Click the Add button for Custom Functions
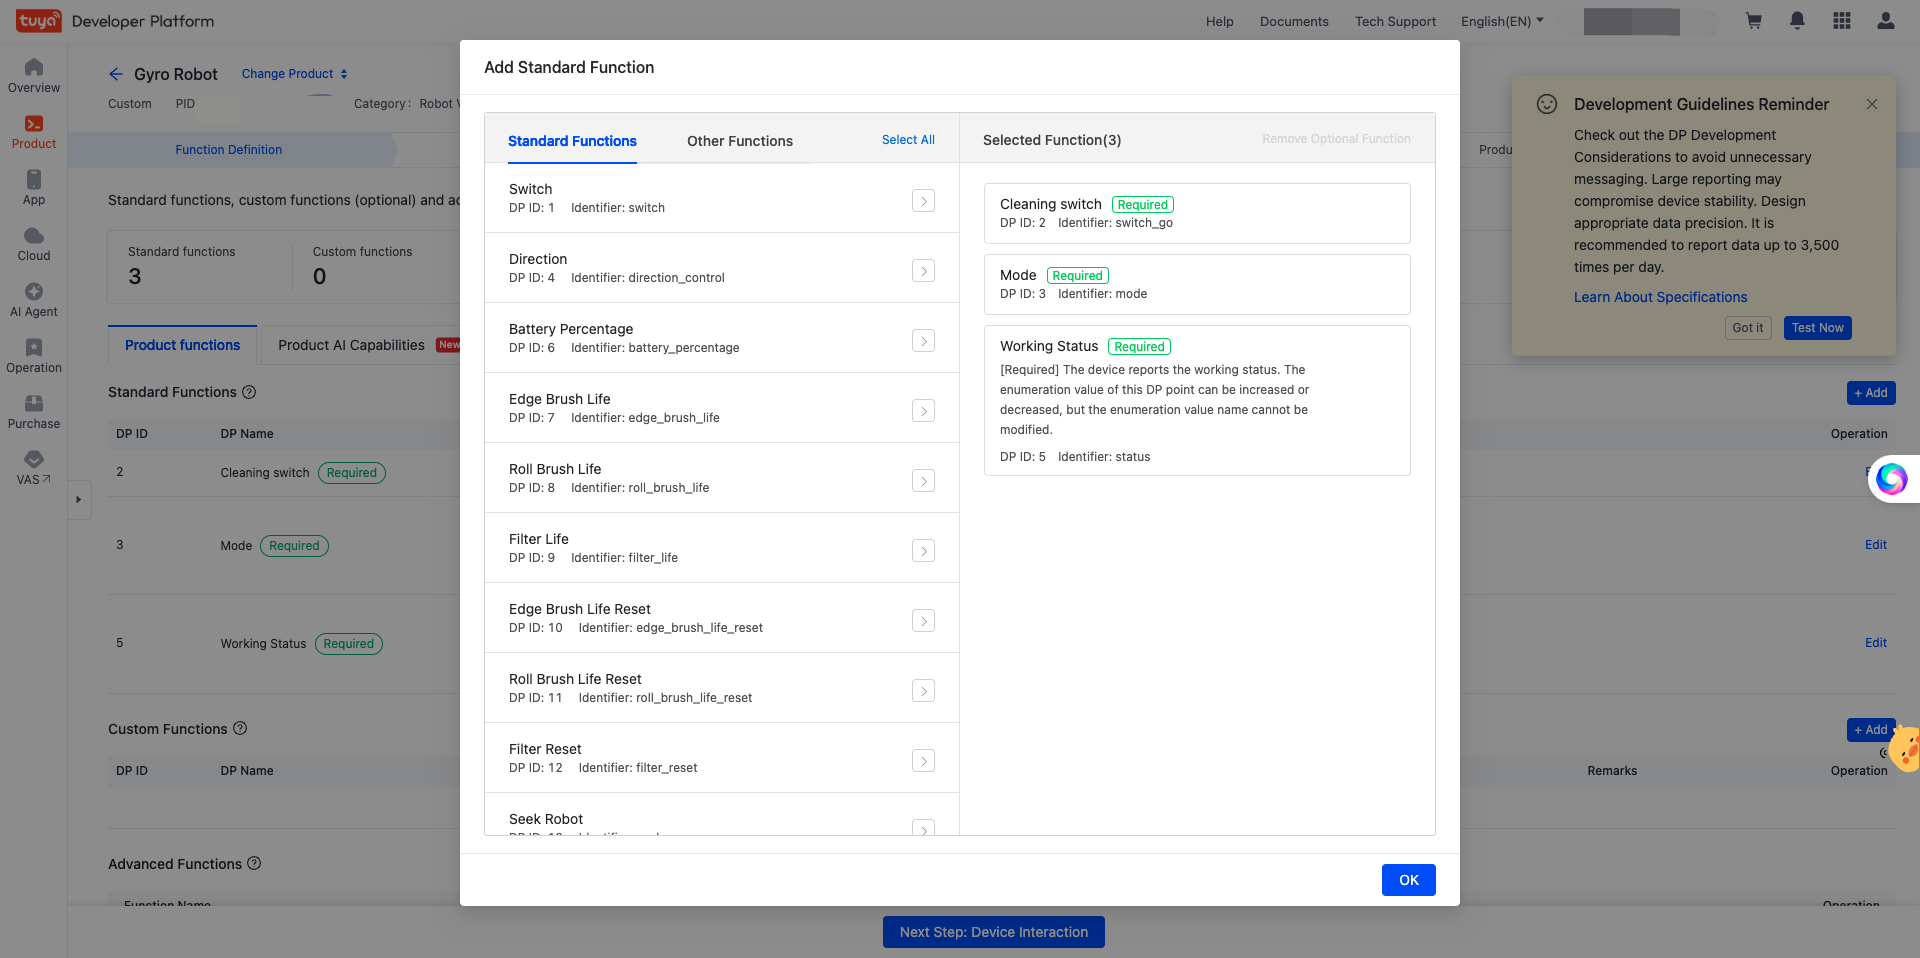Image resolution: width=1920 pixels, height=958 pixels. [x=1870, y=730]
